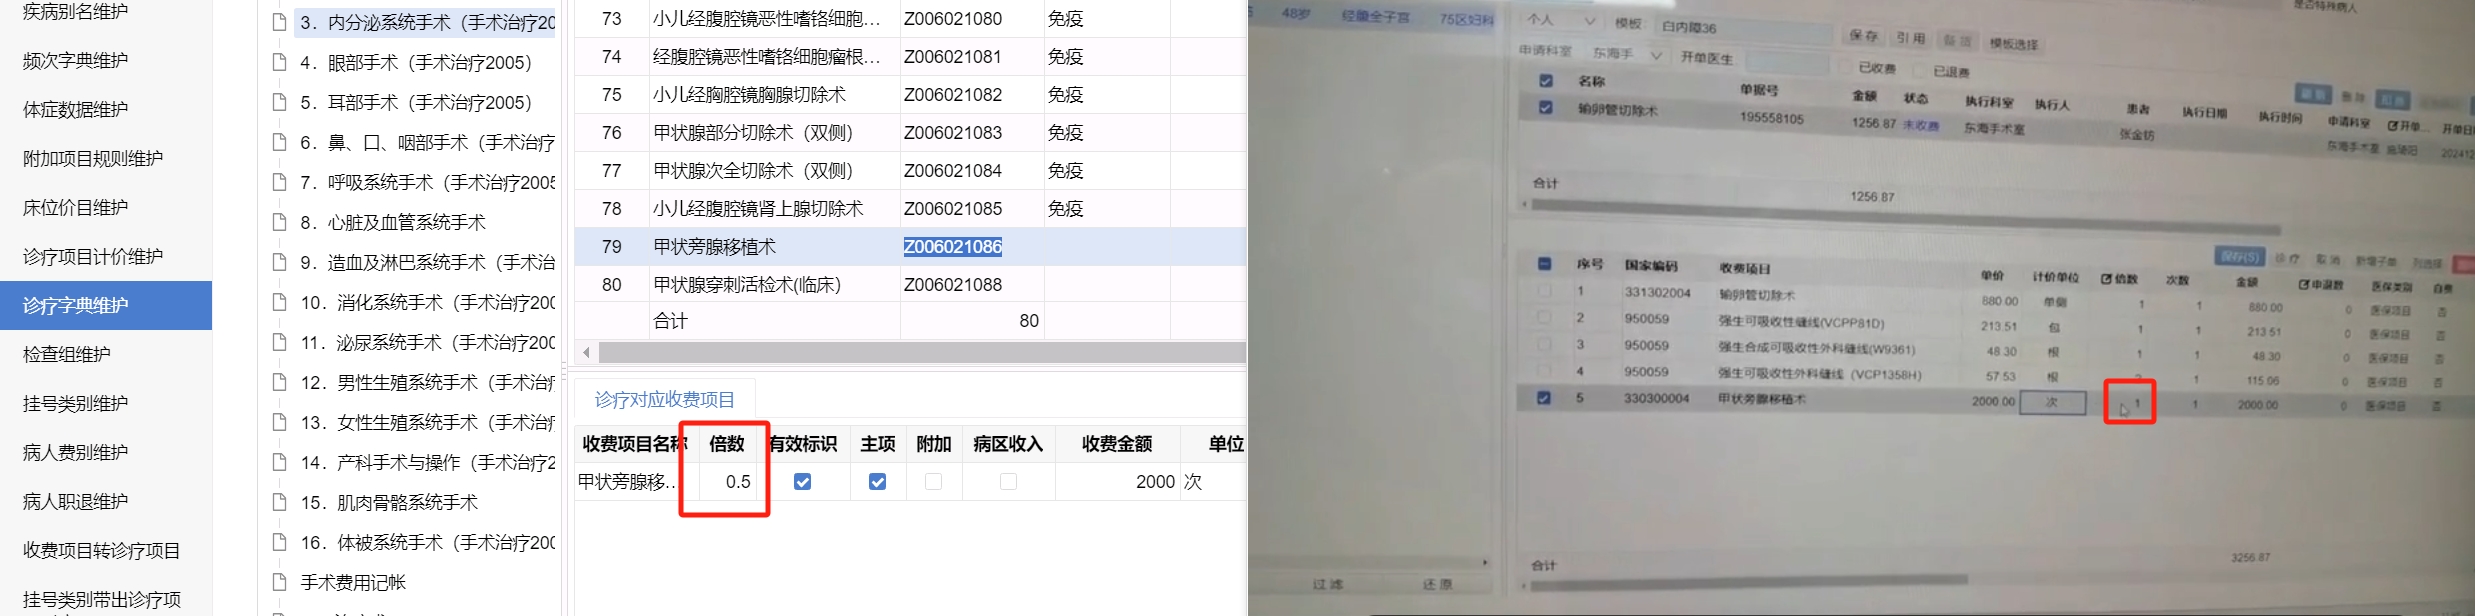Image resolution: width=2475 pixels, height=616 pixels.
Task: Click the page icon beside 呼吸系统手术
Action: click(280, 182)
